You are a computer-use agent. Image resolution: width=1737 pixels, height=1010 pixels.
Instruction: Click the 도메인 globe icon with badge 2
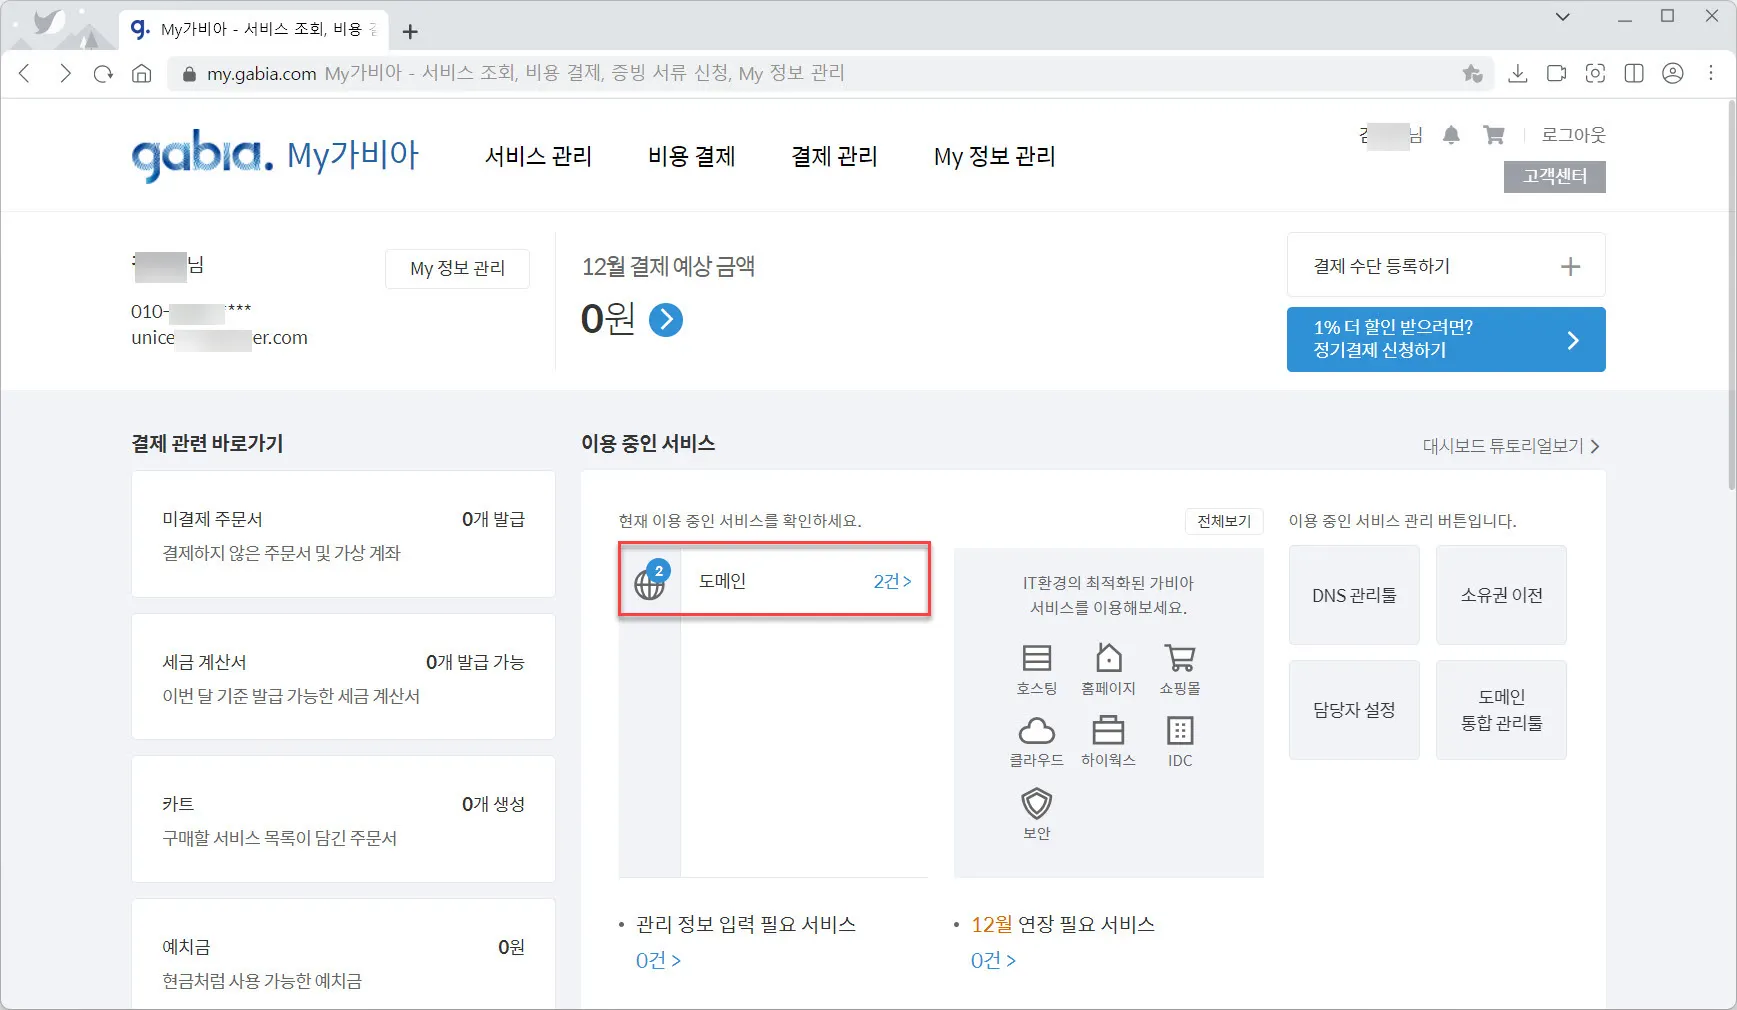650,581
